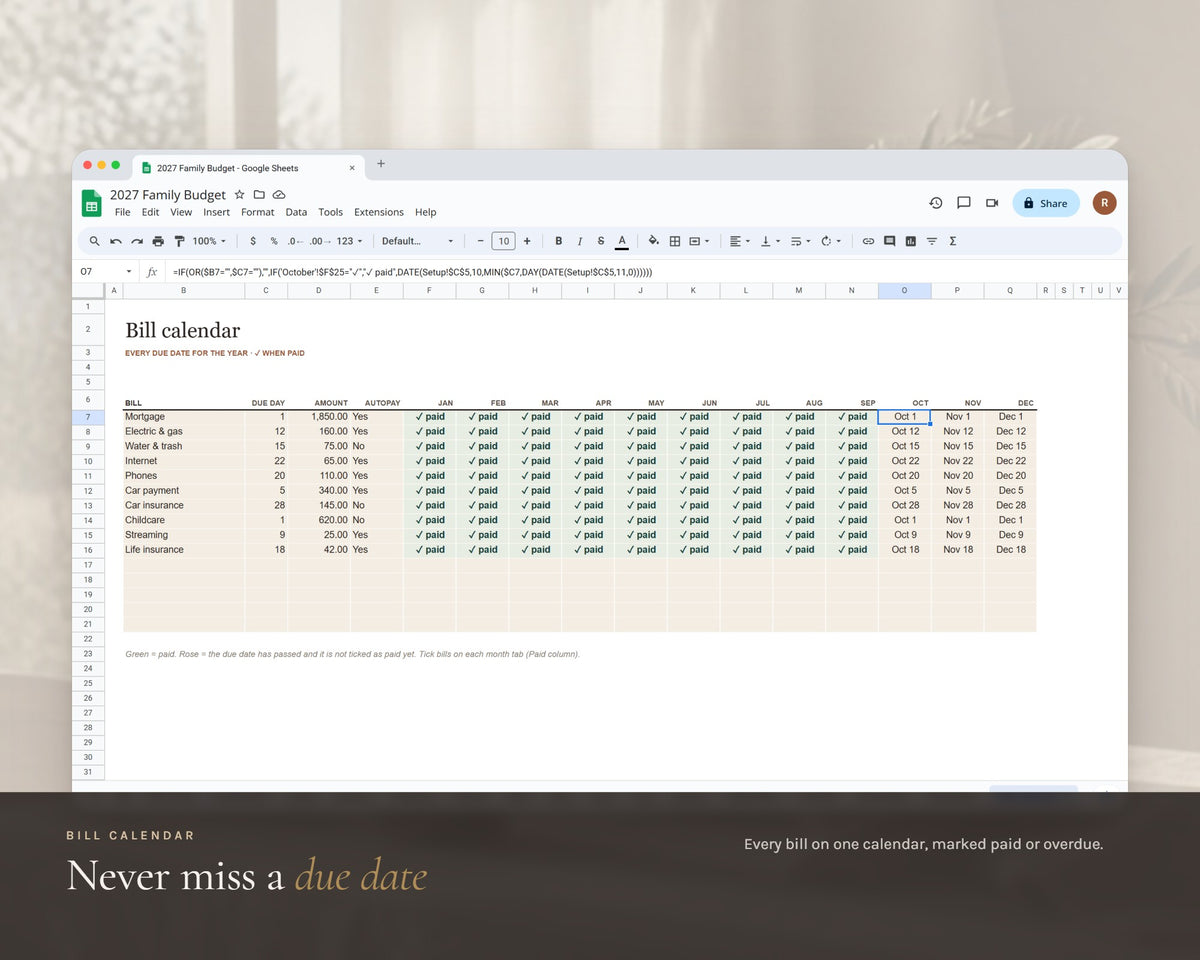The image size is (1200, 960).
Task: Open the Extensions menu
Action: 379,212
